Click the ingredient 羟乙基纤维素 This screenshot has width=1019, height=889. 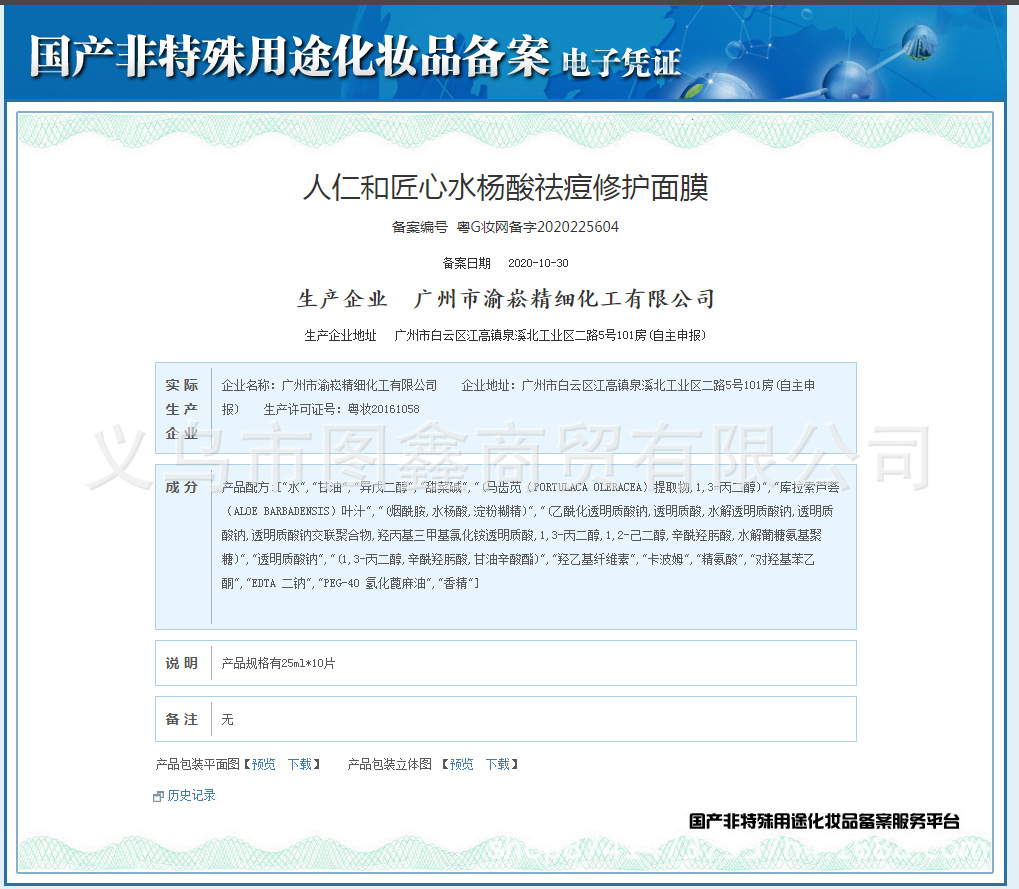593,560
